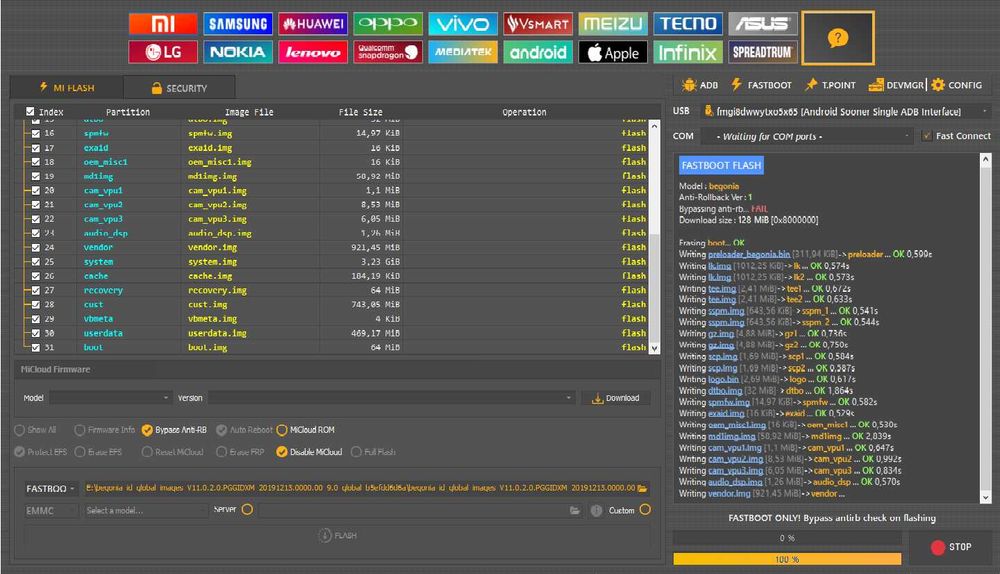Image resolution: width=1000 pixels, height=574 pixels.
Task: Open the dtbo.img log link
Action: pyautogui.click(x=725, y=390)
